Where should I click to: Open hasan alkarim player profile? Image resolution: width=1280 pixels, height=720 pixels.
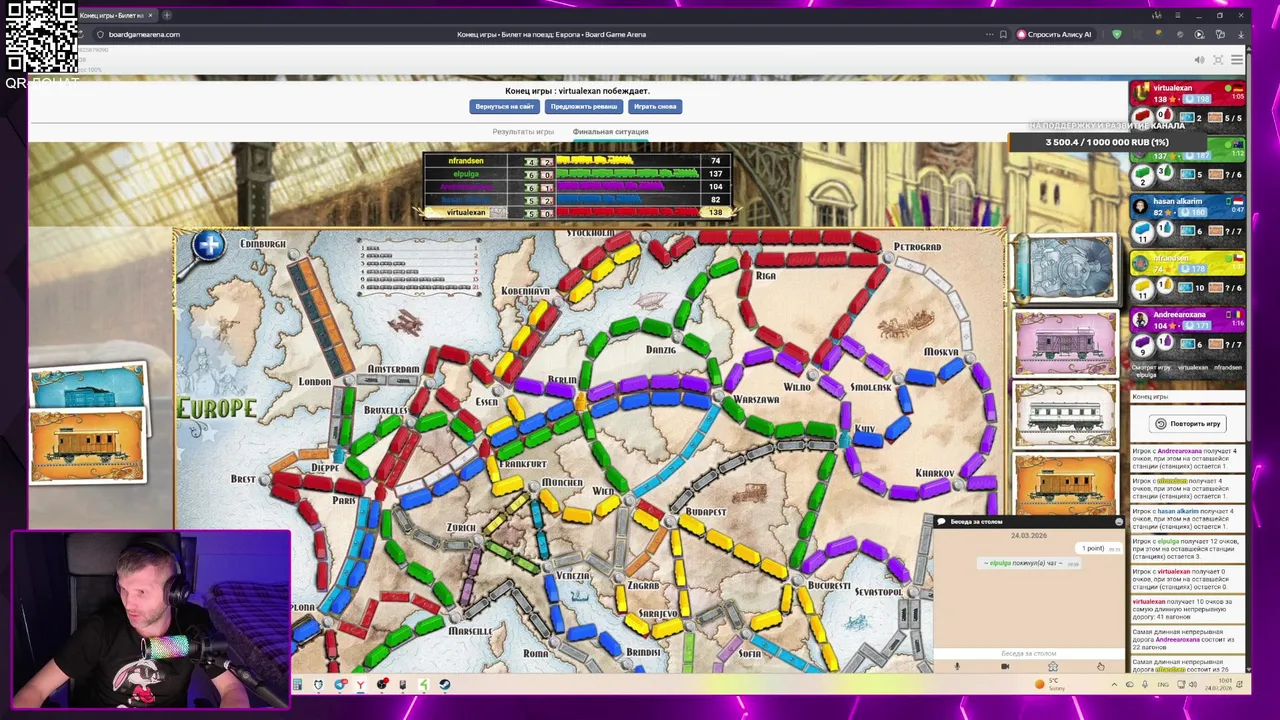(1178, 201)
